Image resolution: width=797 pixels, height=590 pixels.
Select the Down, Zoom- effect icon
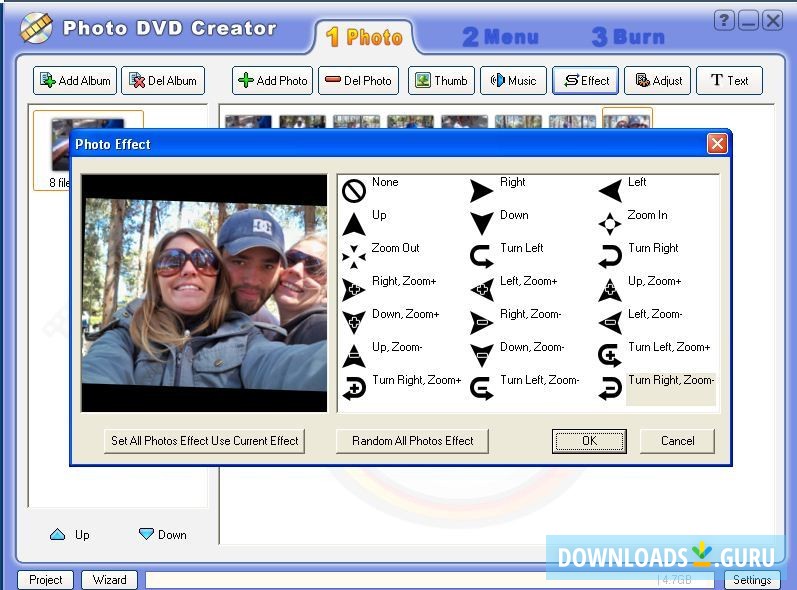[482, 355]
